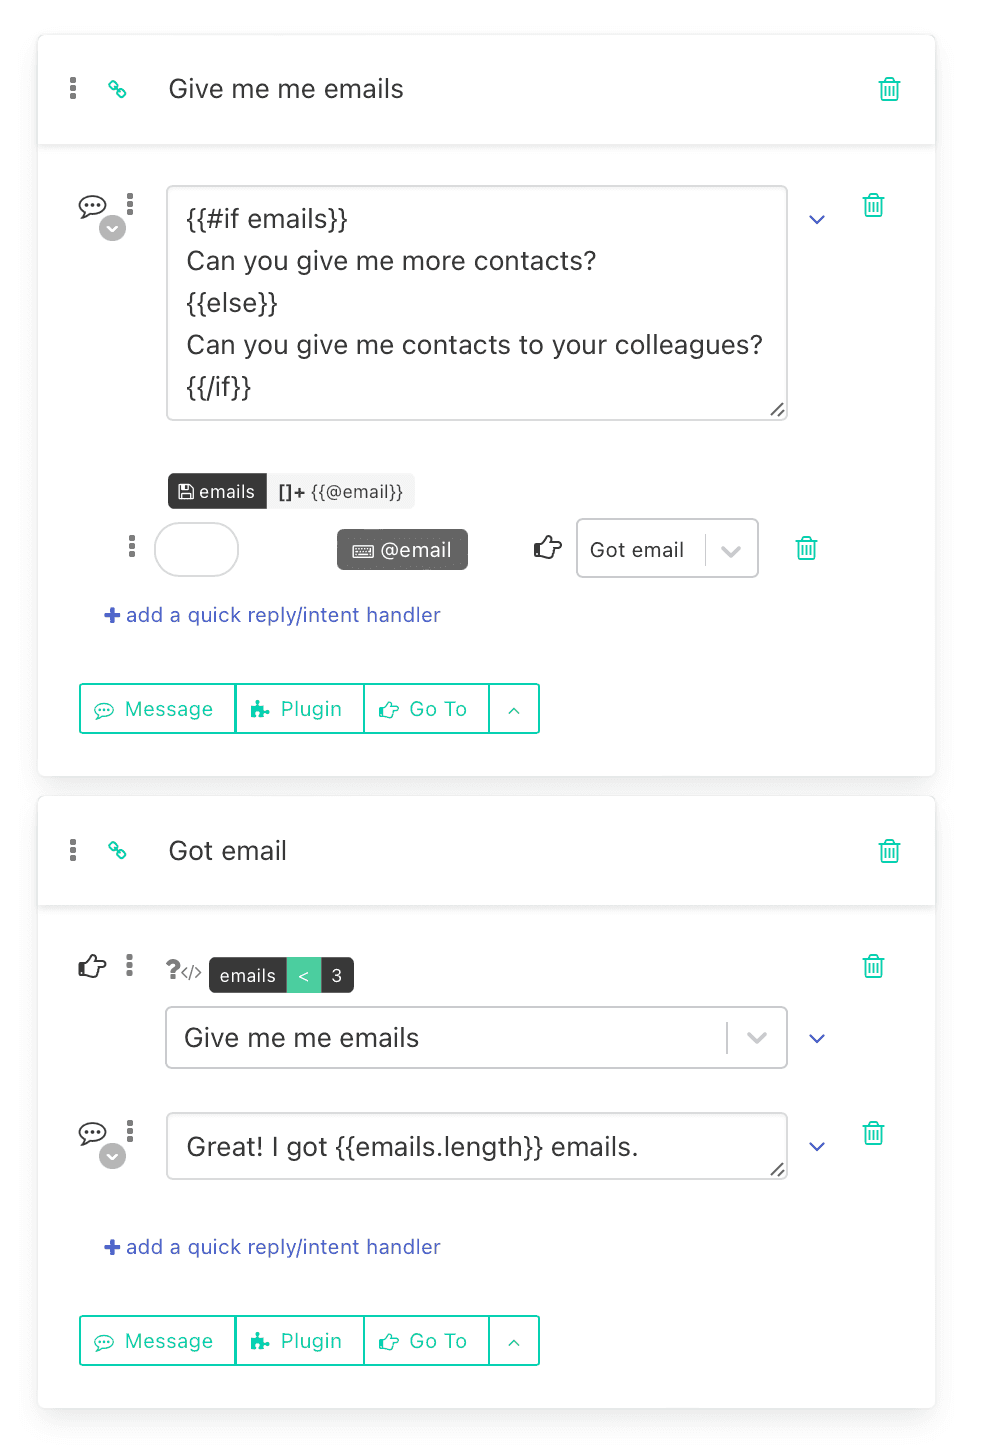
Task: Click the speech bubble icon of first message
Action: click(x=92, y=206)
